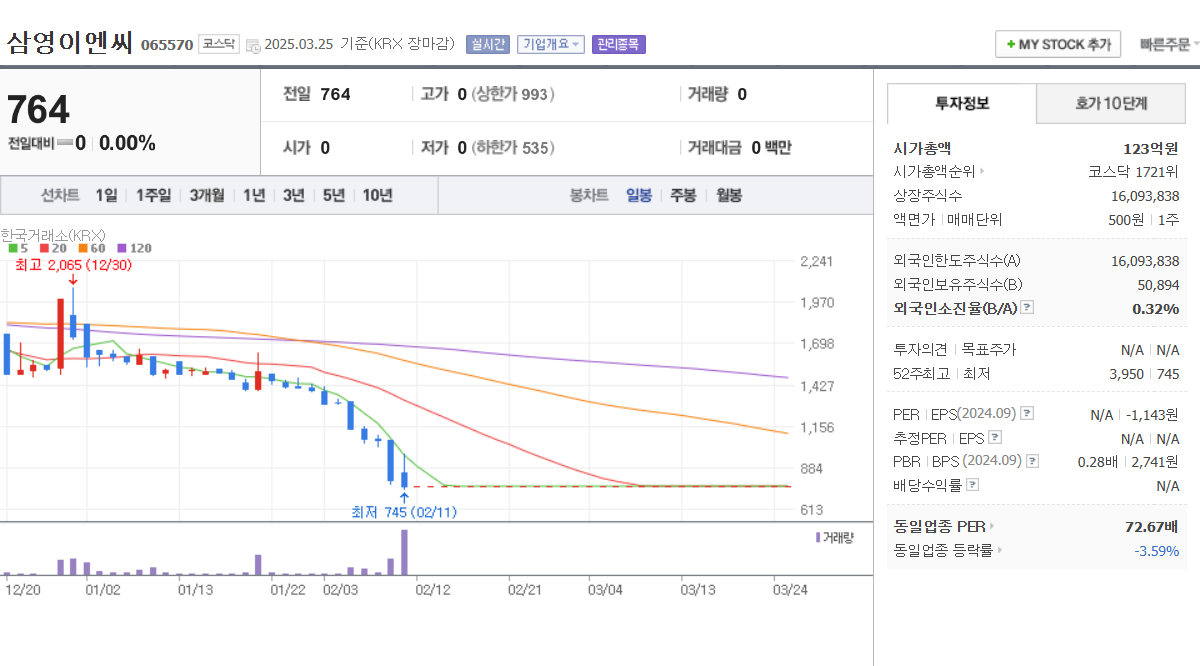
Task: Click the 실시간 badge button
Action: 488,45
